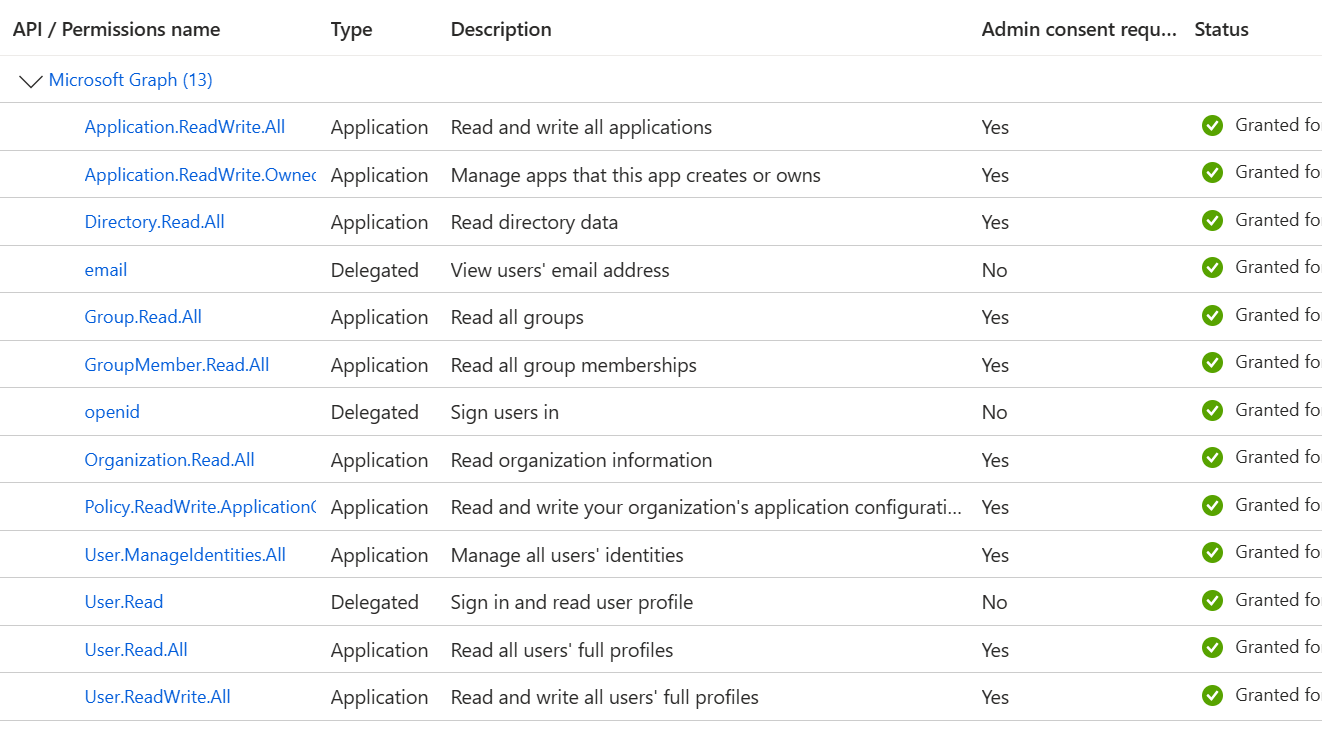Screen dimensions: 1322x745
Task: Click the Status column header
Action: coord(1220,29)
